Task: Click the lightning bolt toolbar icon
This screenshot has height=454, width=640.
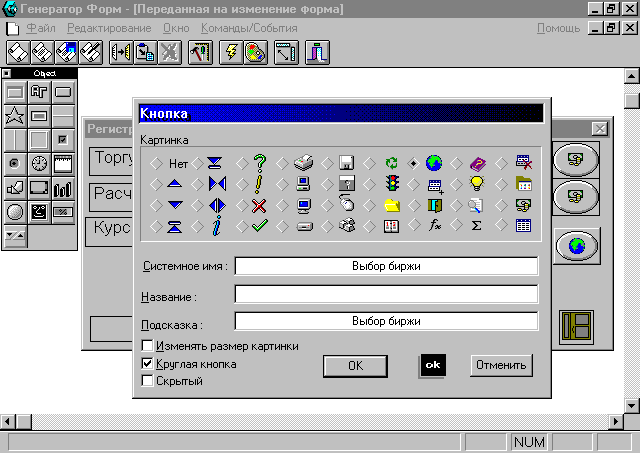Action: [x=231, y=52]
